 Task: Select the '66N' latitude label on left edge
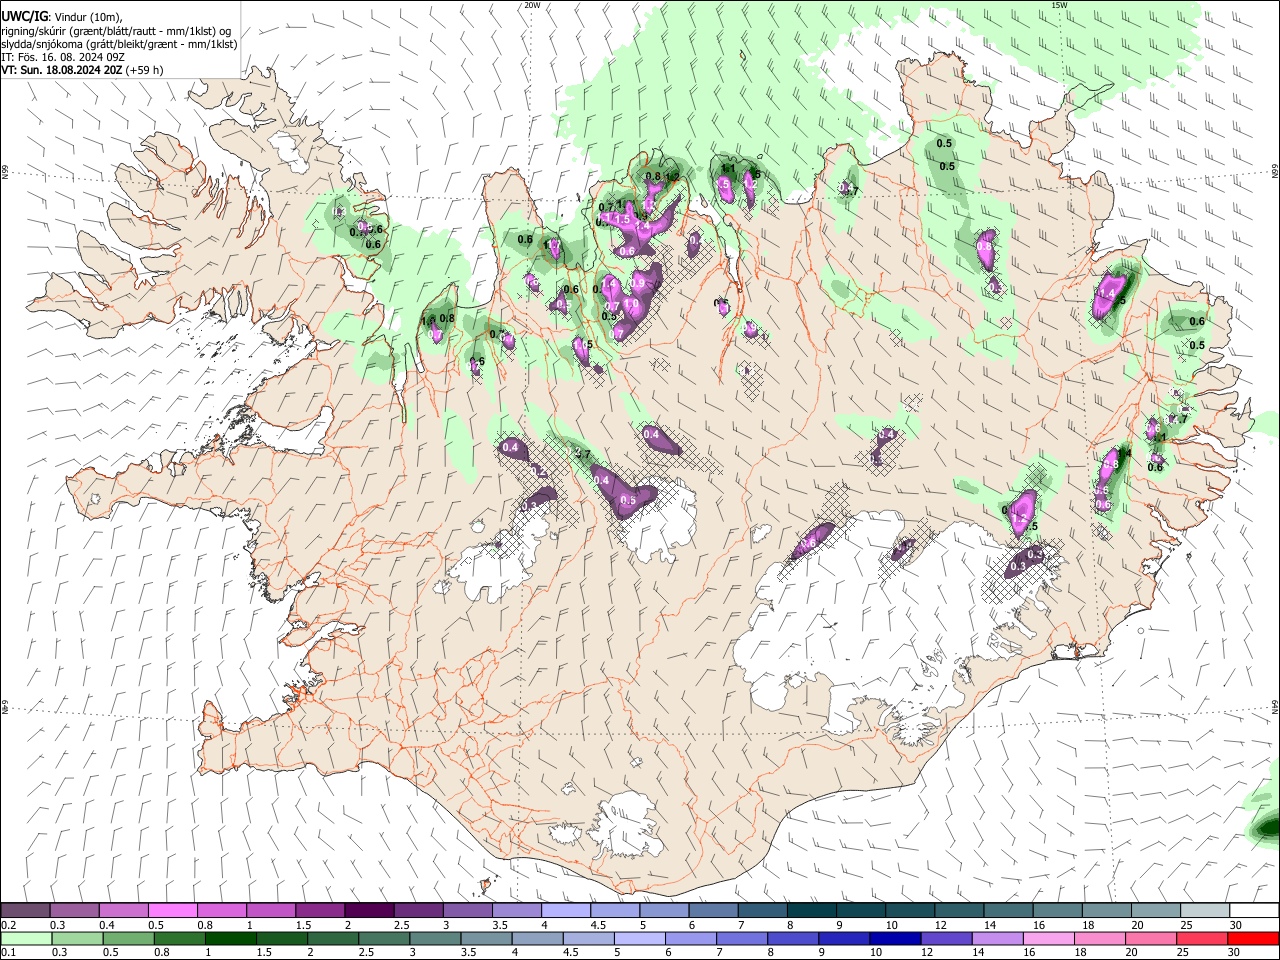tap(5, 172)
